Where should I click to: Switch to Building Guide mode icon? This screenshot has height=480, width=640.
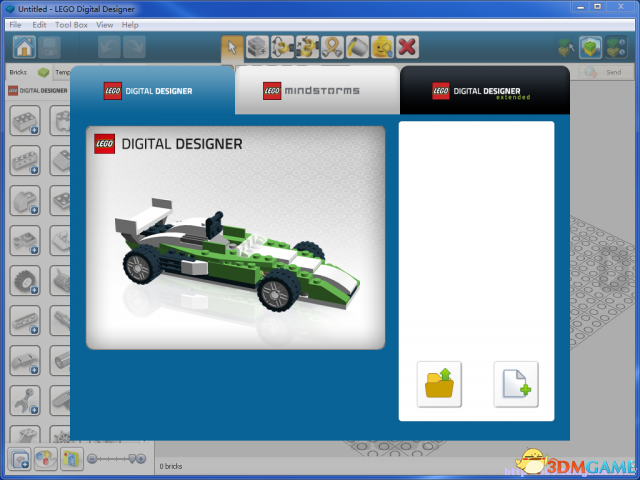(x=616, y=47)
